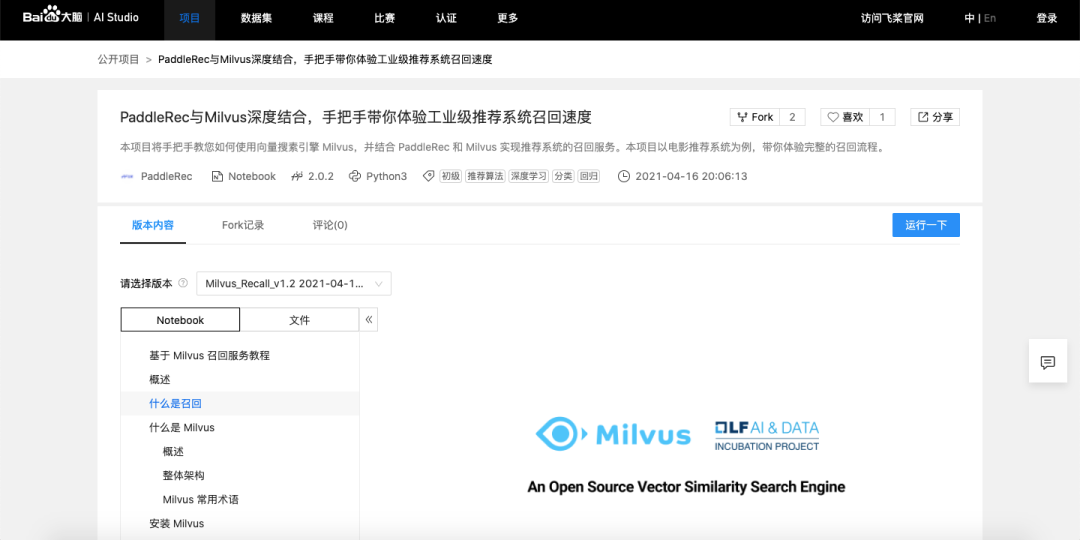Image resolution: width=1080 pixels, height=540 pixels.
Task: Click the 喜欢 button
Action: 845,117
